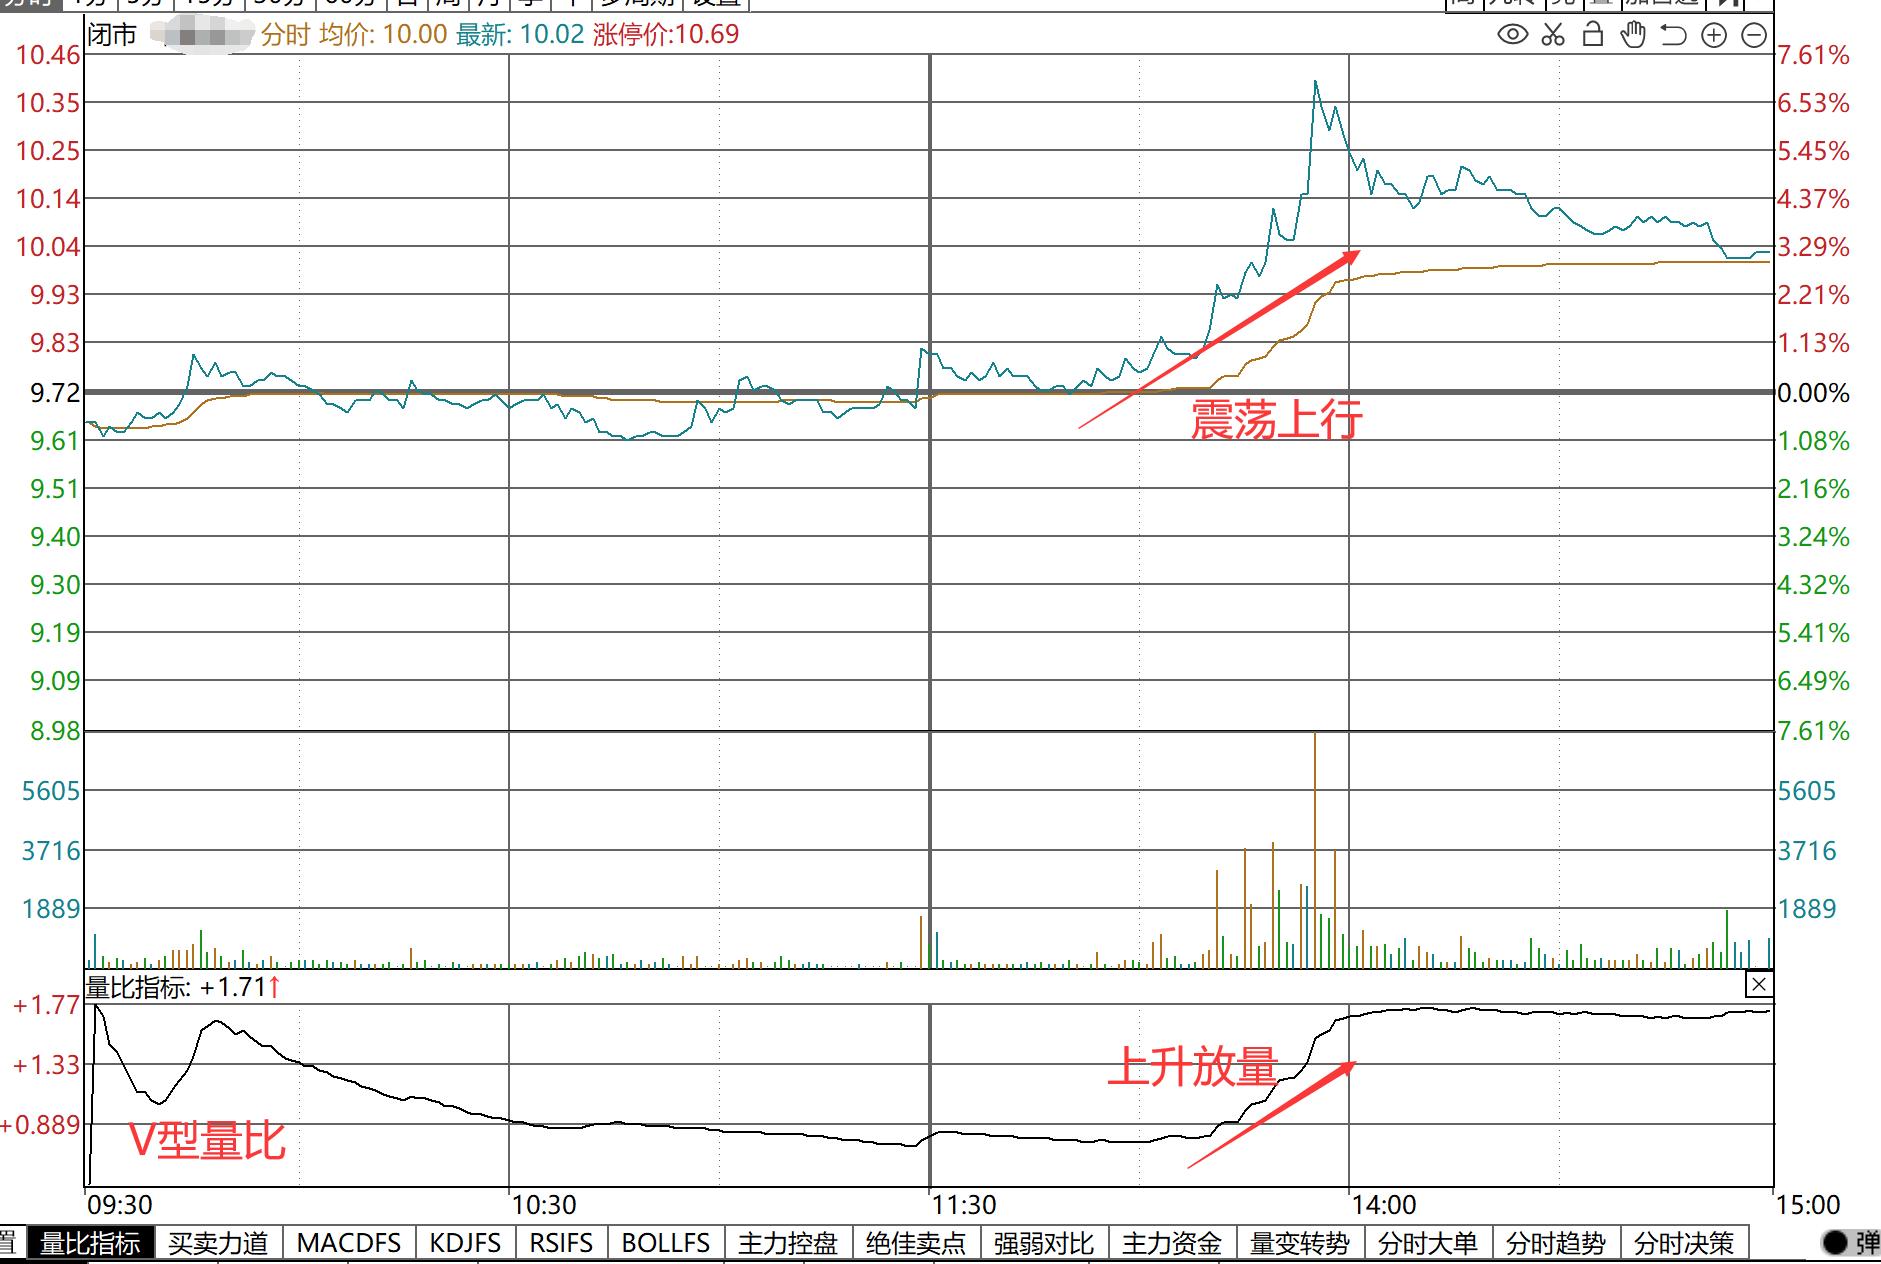The width and height of the screenshot is (1881, 1264).
Task: Click the 10.14 price axis label
Action: [48, 199]
